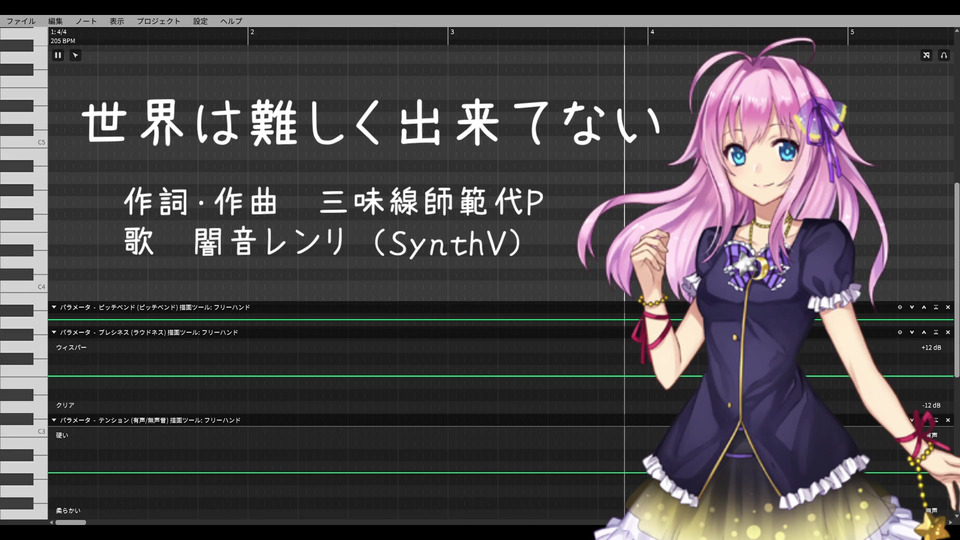Click horizontal scrollbar left arrow
Image resolution: width=960 pixels, height=540 pixels.
pos(51,522)
